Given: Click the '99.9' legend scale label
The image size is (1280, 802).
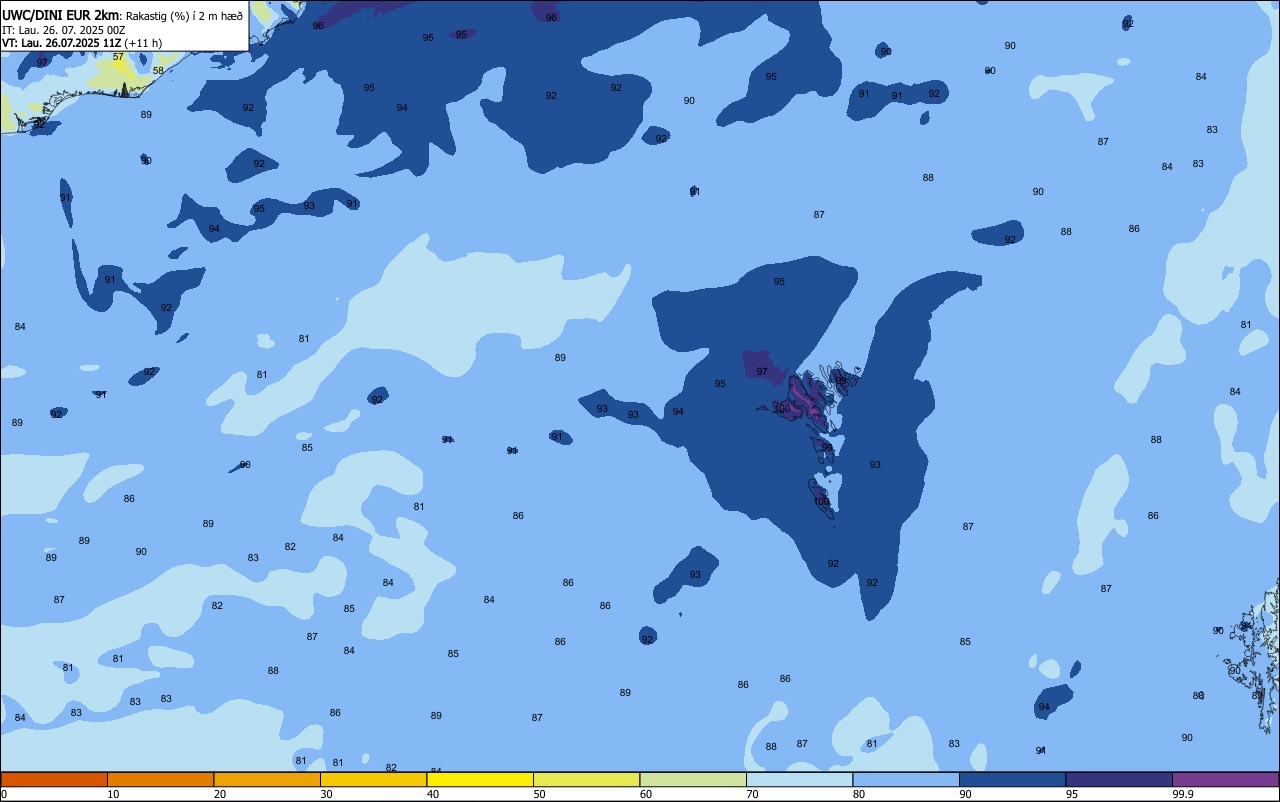Looking at the screenshot, I should click(x=1182, y=794).
